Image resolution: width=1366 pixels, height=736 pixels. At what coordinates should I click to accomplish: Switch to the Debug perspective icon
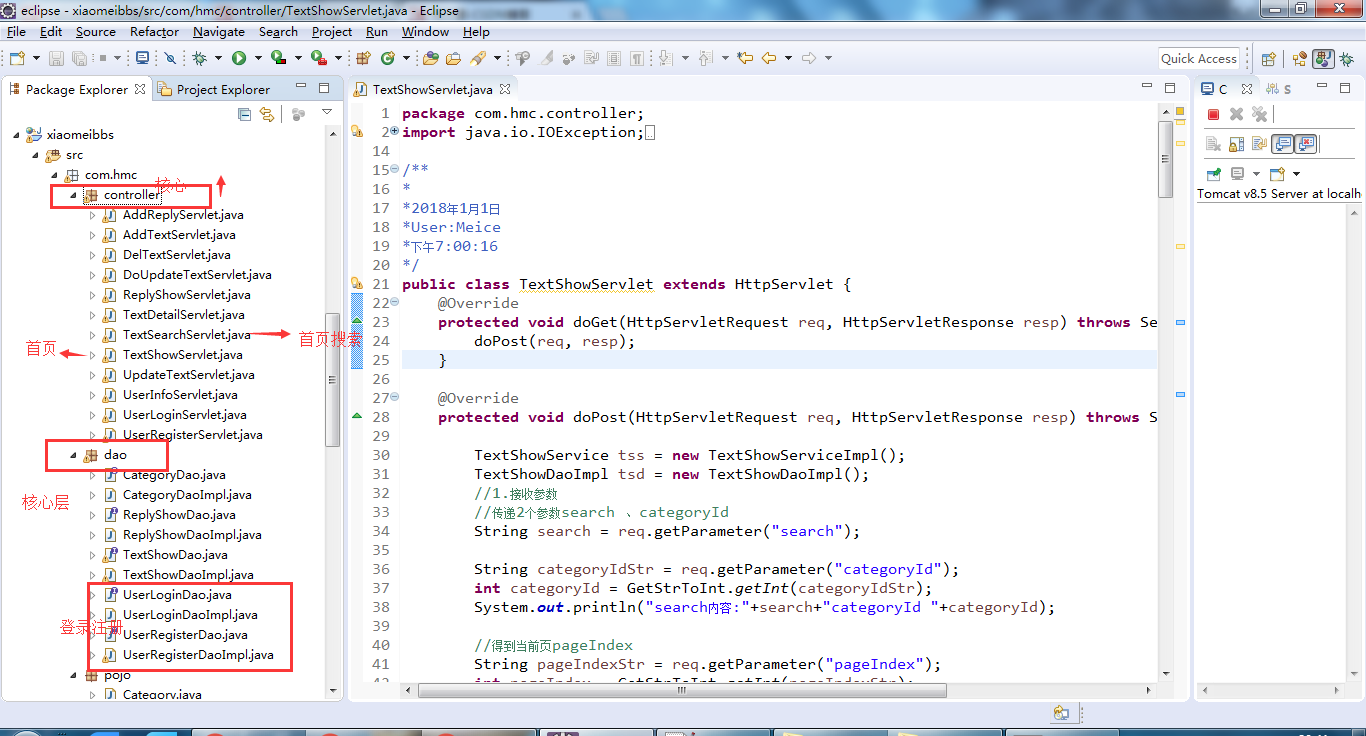click(x=1347, y=59)
